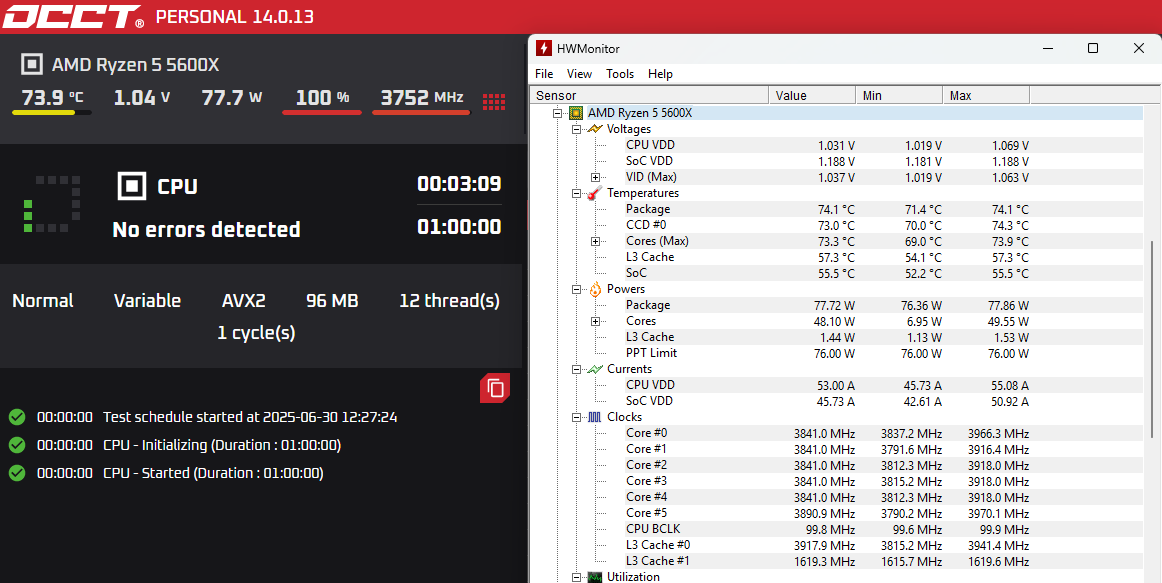Copy the log with the red copy icon

[x=494, y=388]
